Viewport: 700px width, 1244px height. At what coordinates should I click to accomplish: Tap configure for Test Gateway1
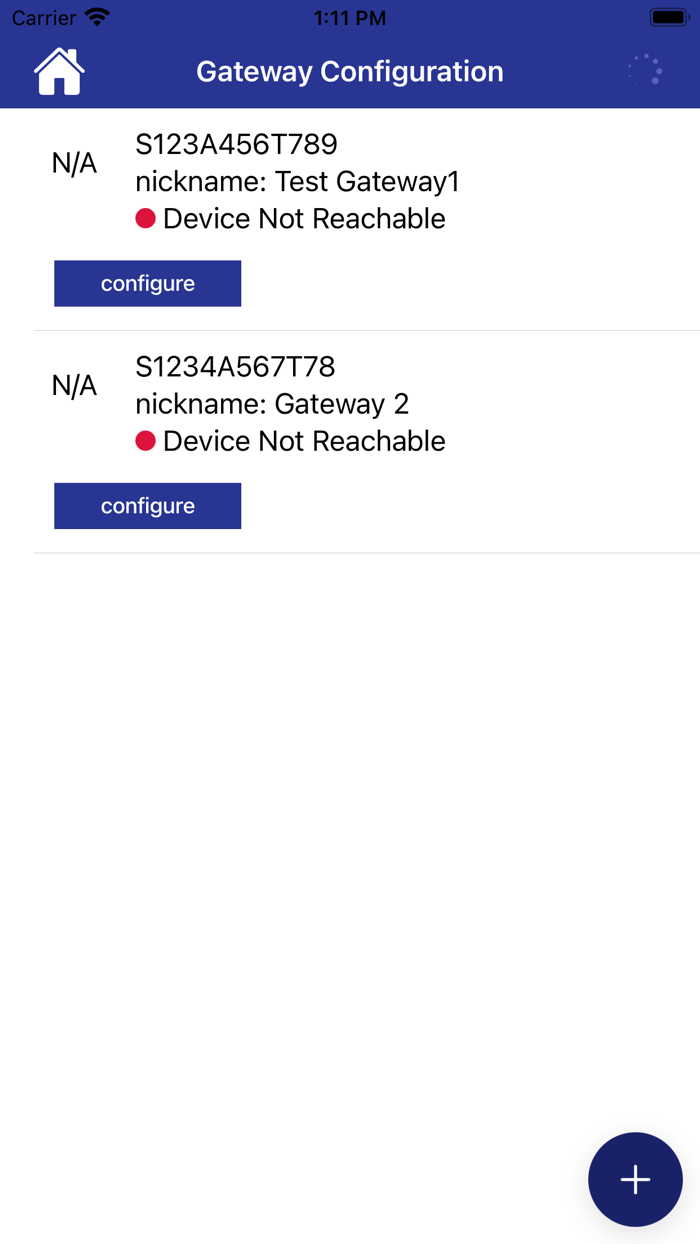pos(147,283)
